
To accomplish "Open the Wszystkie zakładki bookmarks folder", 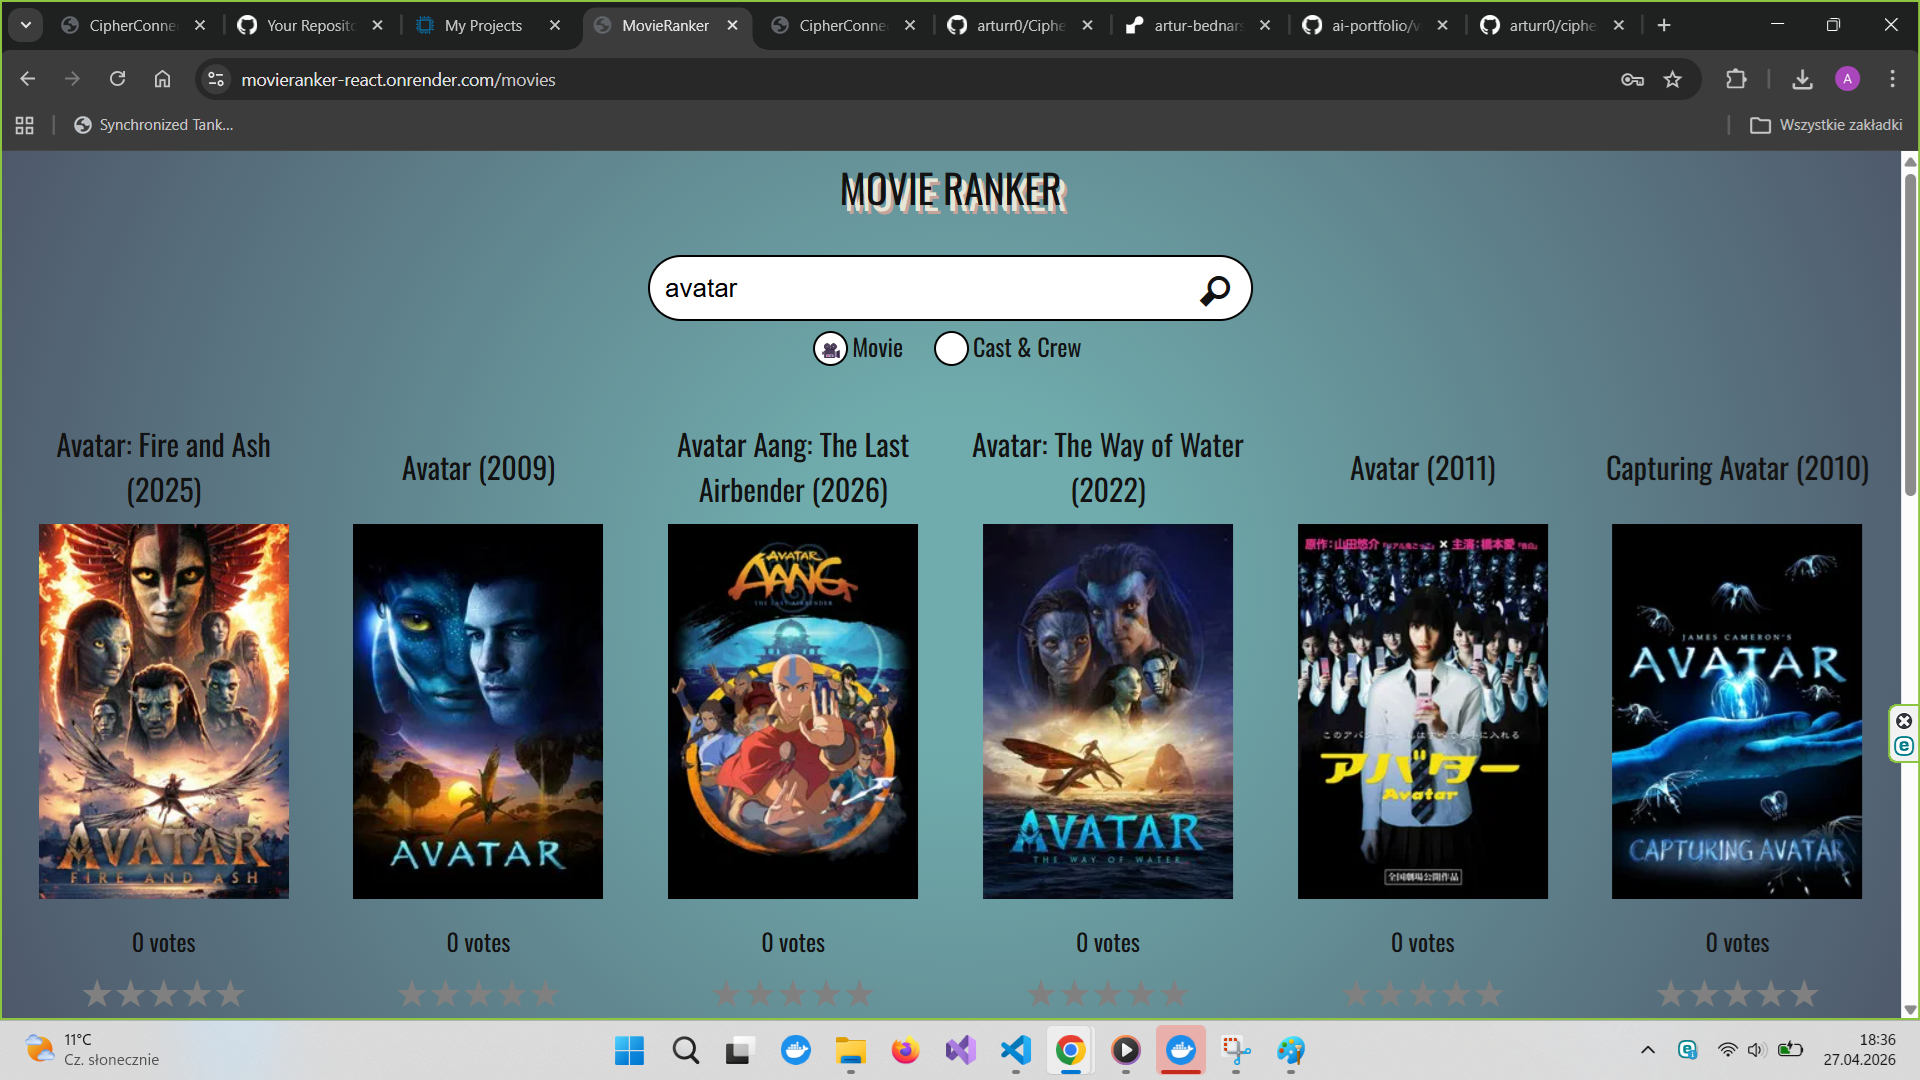I will pos(1826,125).
